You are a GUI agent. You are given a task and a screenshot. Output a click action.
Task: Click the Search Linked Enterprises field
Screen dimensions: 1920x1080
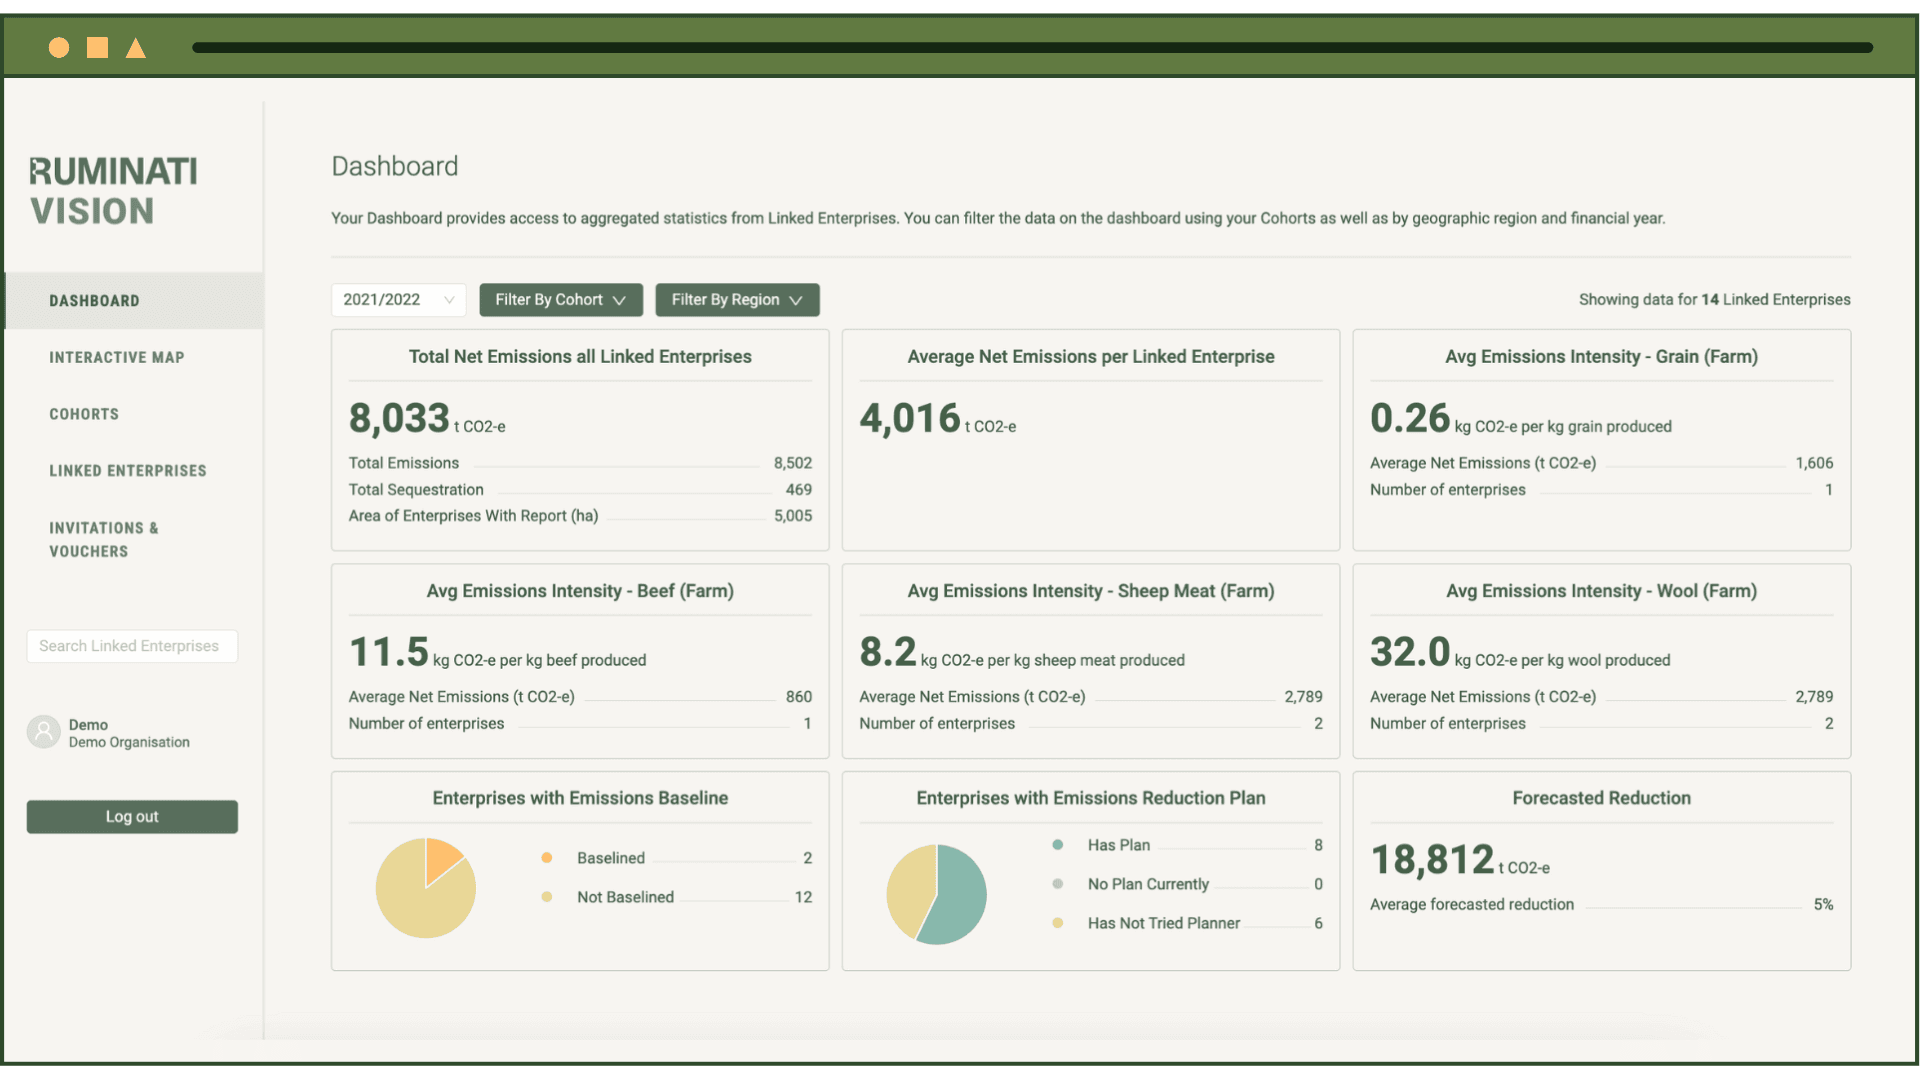(131, 645)
